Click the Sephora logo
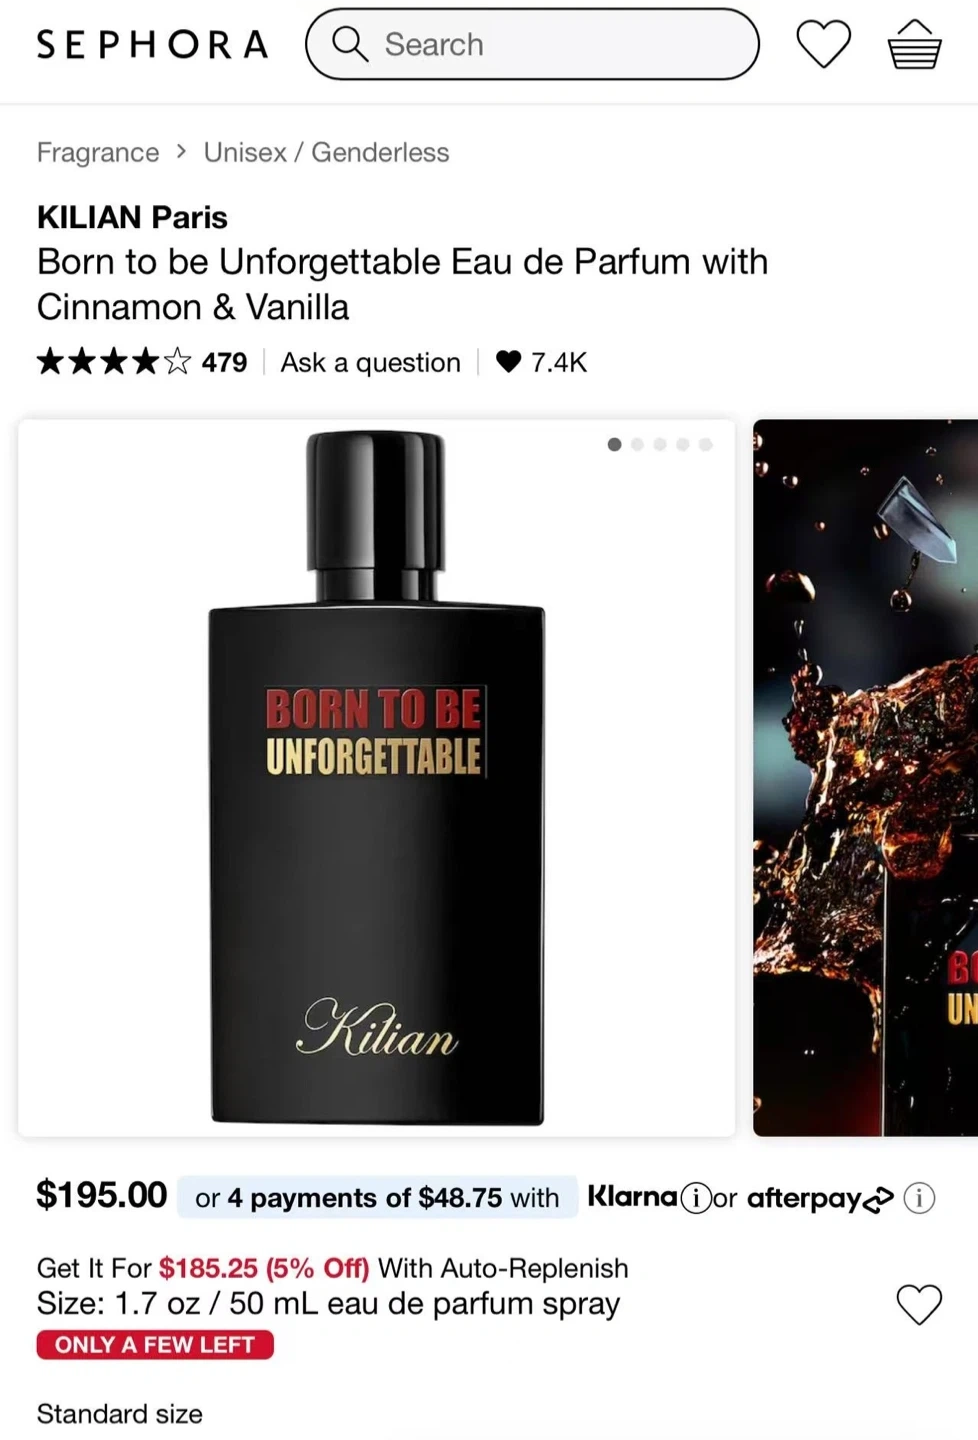Viewport: 978px width, 1440px height. 152,45
